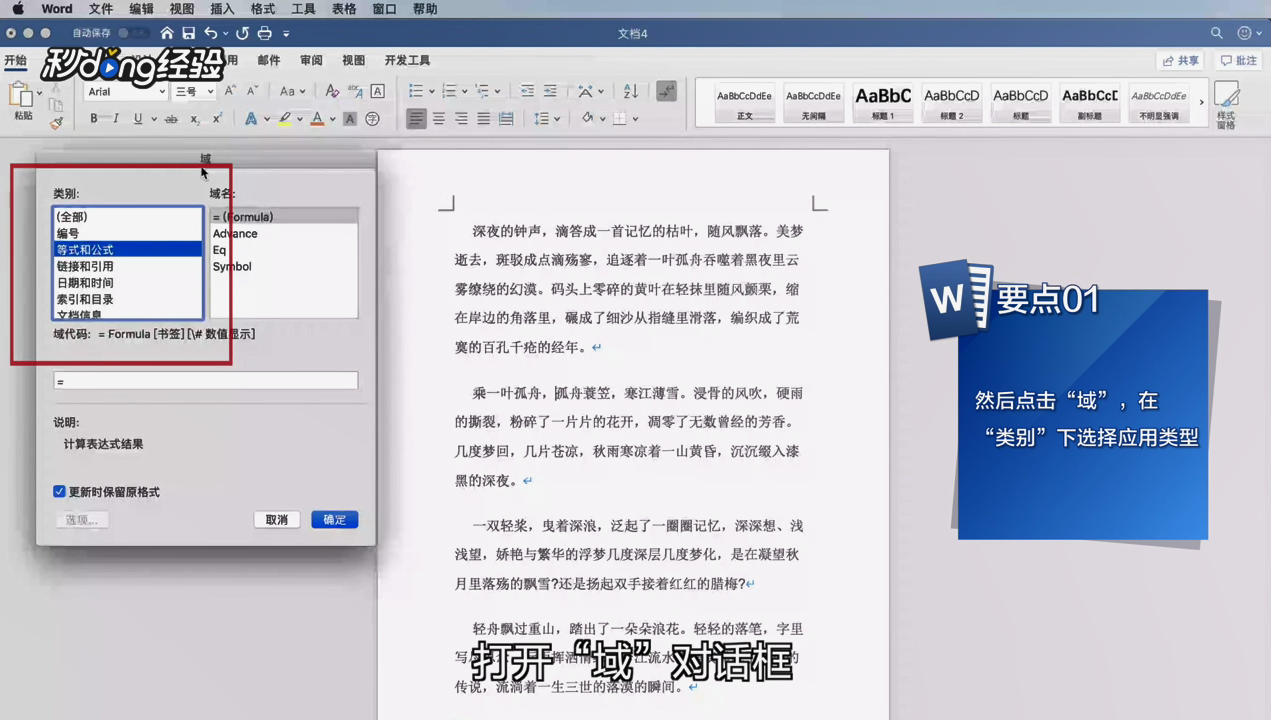Click the Home icon in title bar
This screenshot has width=1271, height=720.
[167, 33]
